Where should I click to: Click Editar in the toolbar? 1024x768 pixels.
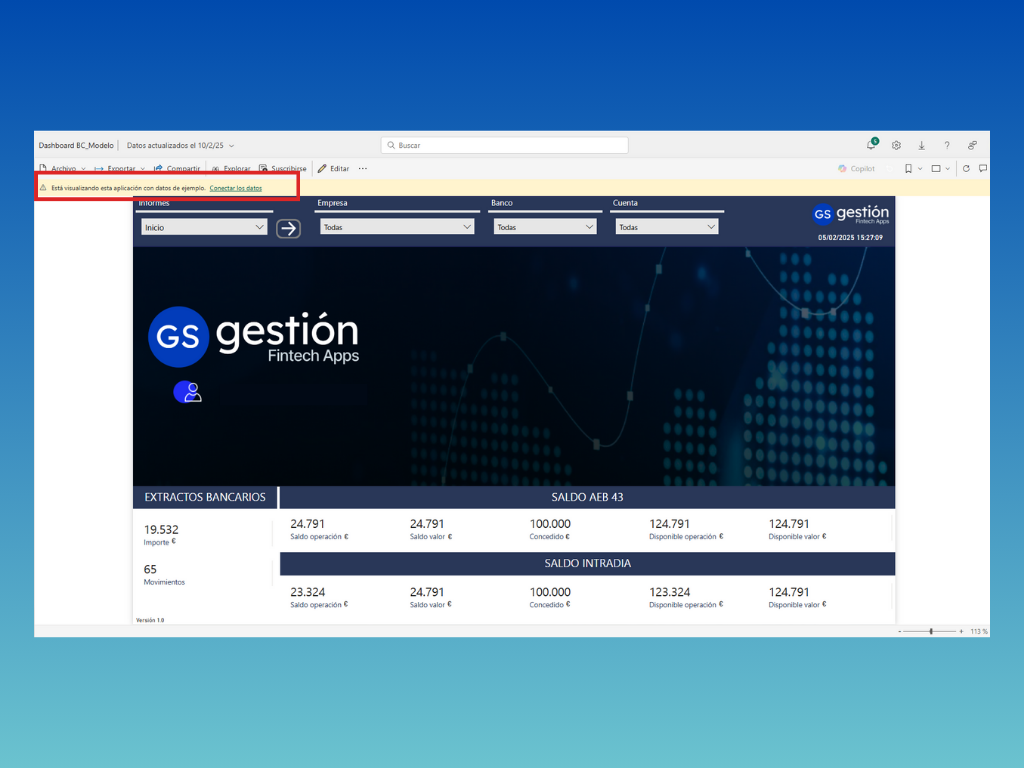point(334,168)
